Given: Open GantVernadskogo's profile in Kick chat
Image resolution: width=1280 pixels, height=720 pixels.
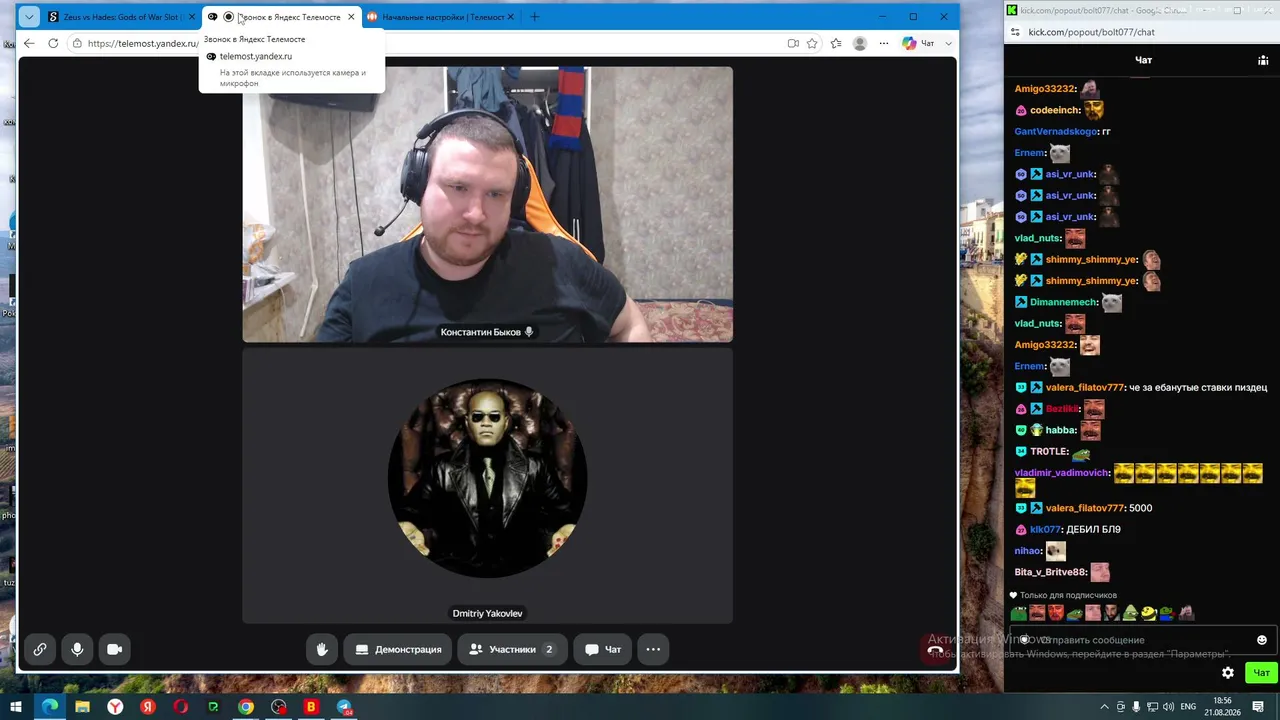Looking at the screenshot, I should click(x=1056, y=132).
